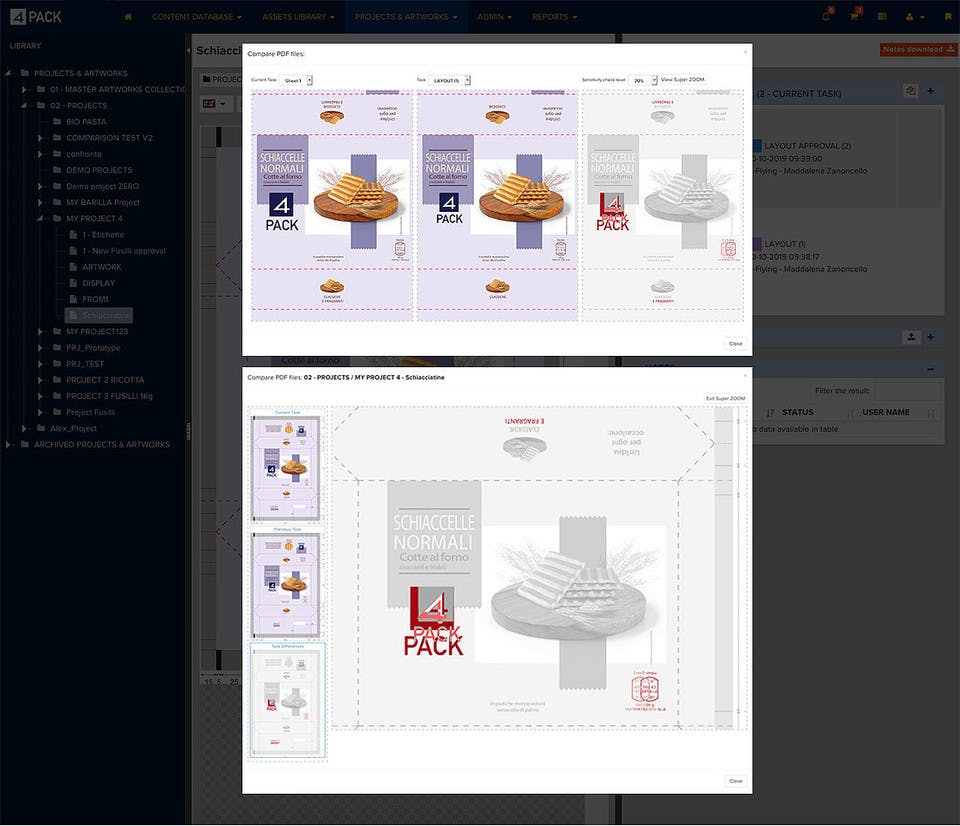The width and height of the screenshot is (960, 826).
Task: Click the ARTWORK file icon in the tree
Action: 73,267
